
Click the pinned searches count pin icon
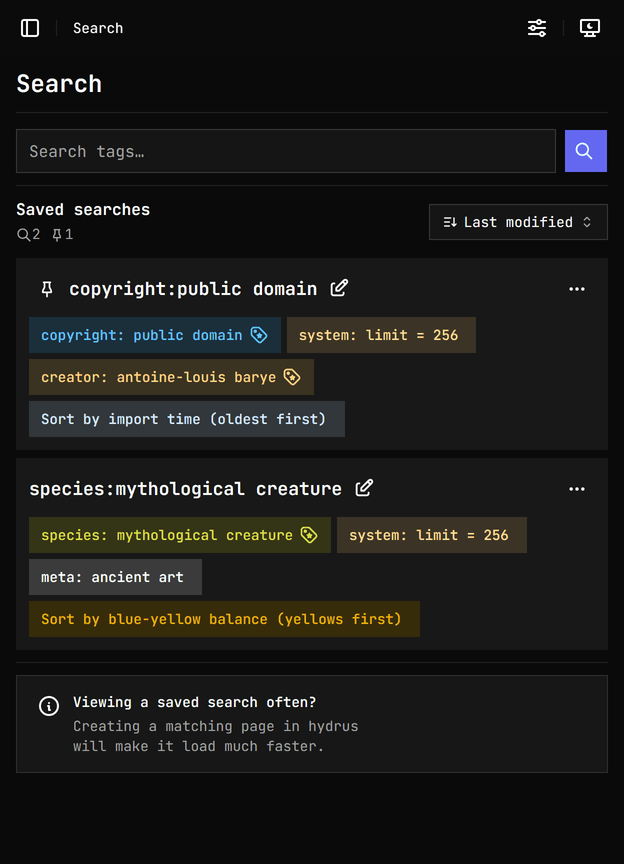[x=57, y=235]
